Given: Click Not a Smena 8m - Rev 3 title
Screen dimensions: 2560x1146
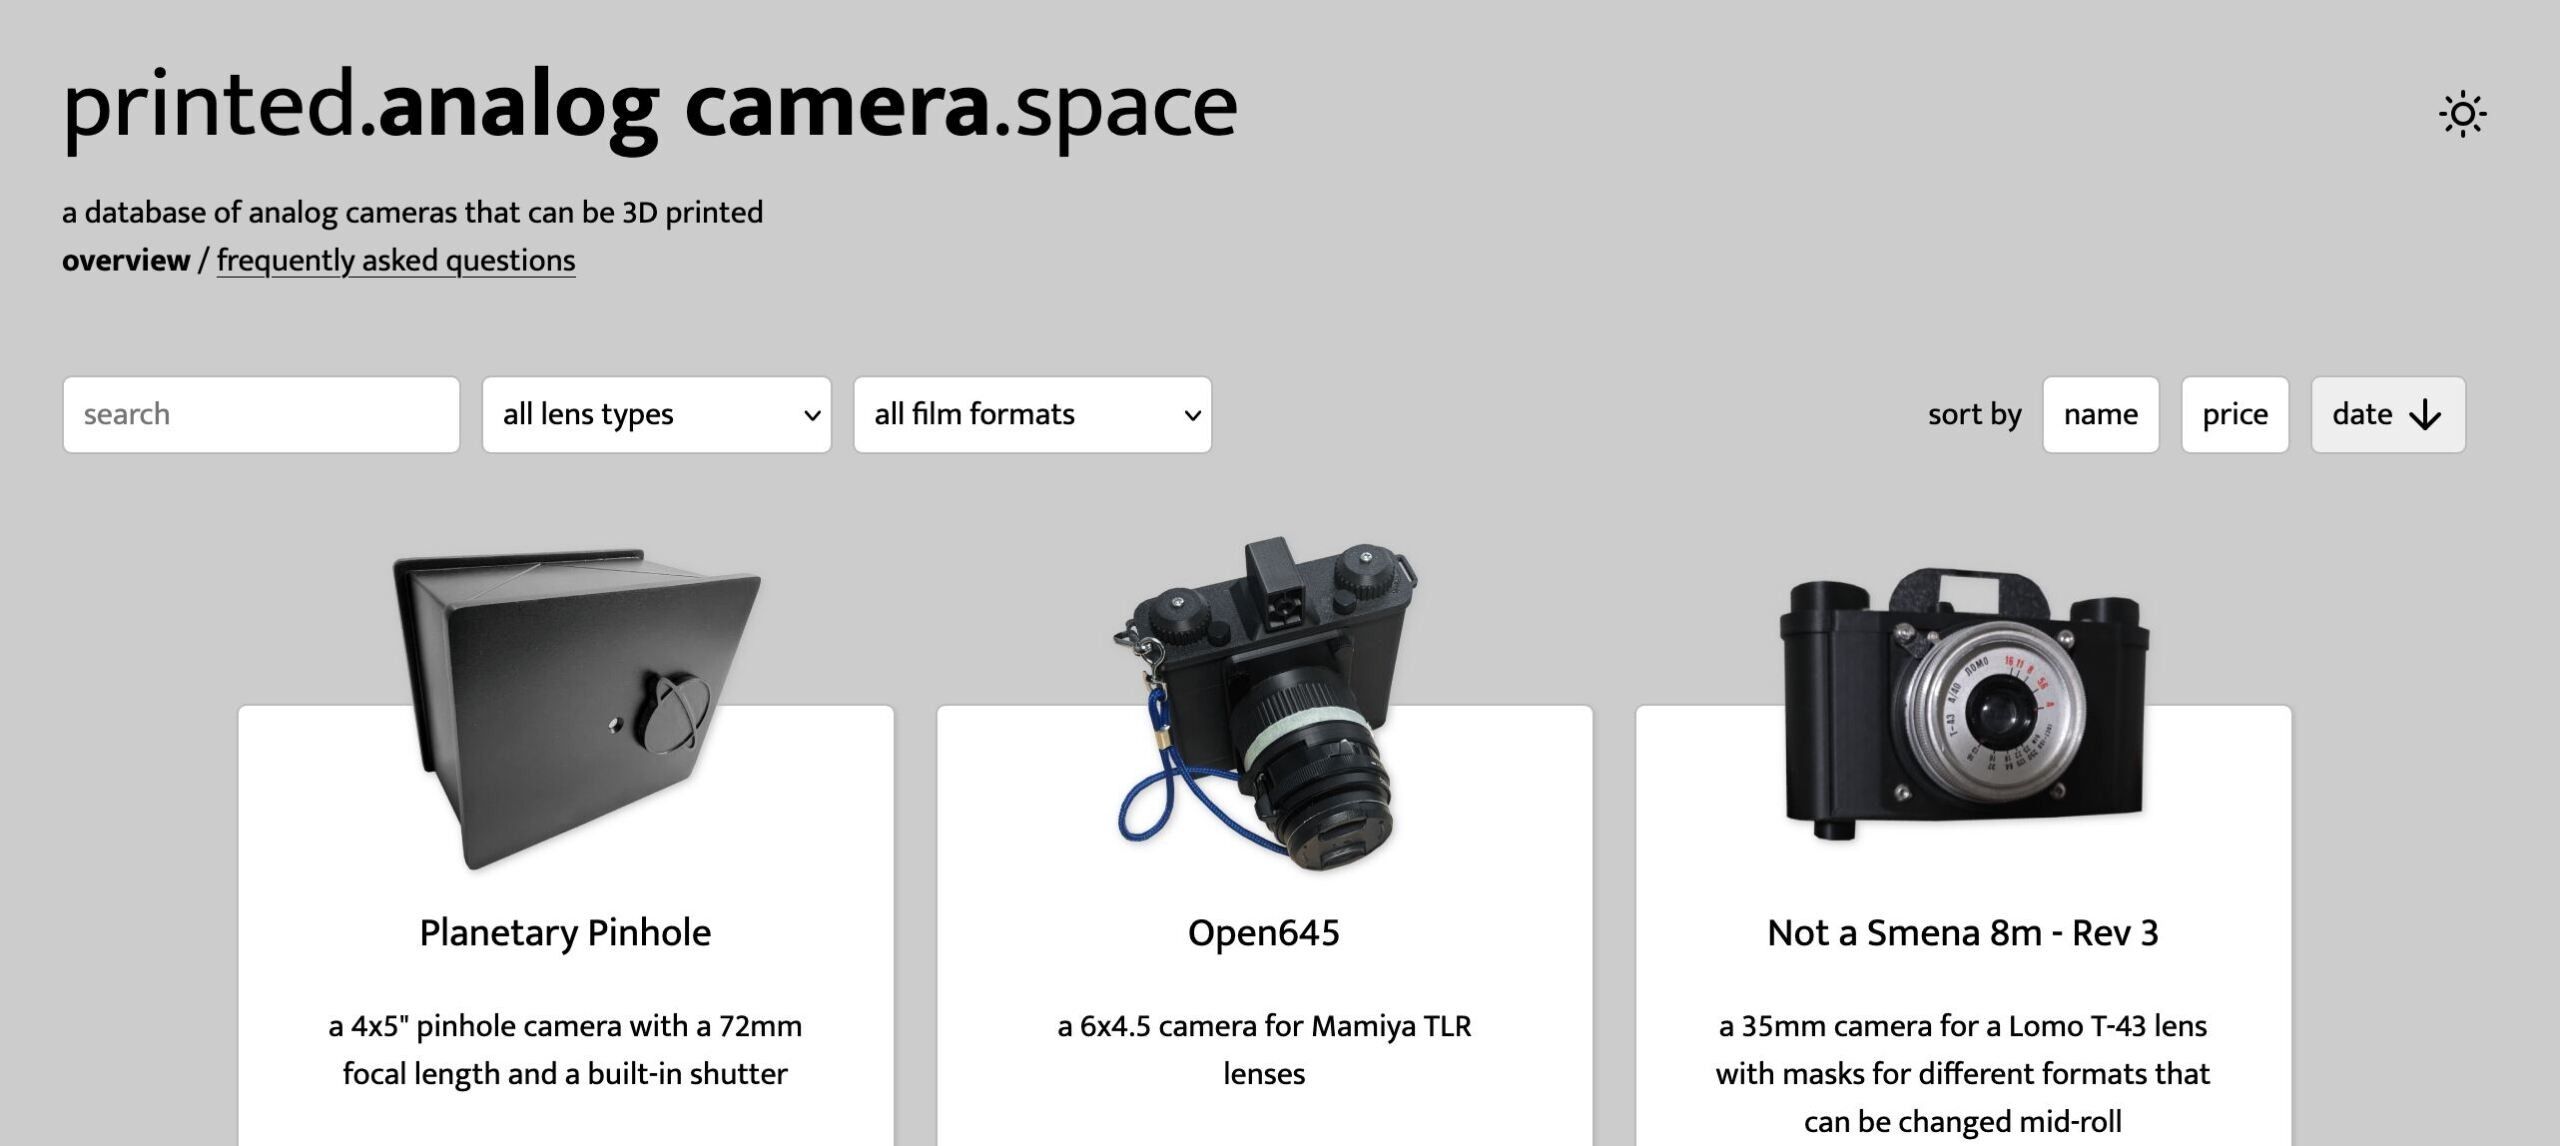Looking at the screenshot, I should [1963, 932].
